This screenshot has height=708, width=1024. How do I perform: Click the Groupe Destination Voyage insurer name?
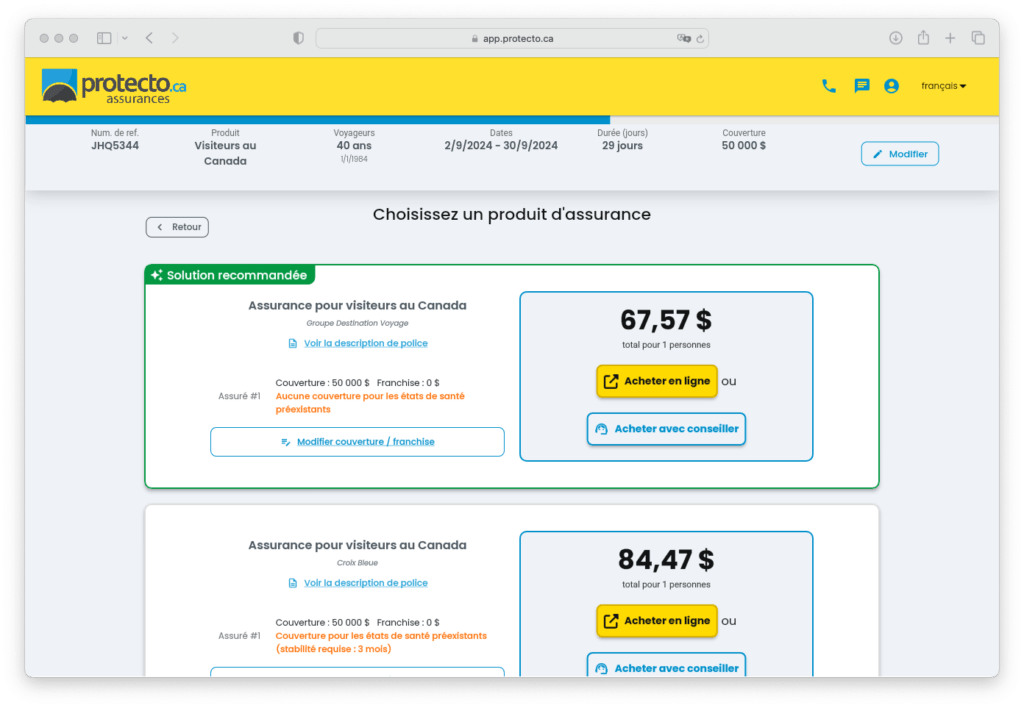coord(357,323)
